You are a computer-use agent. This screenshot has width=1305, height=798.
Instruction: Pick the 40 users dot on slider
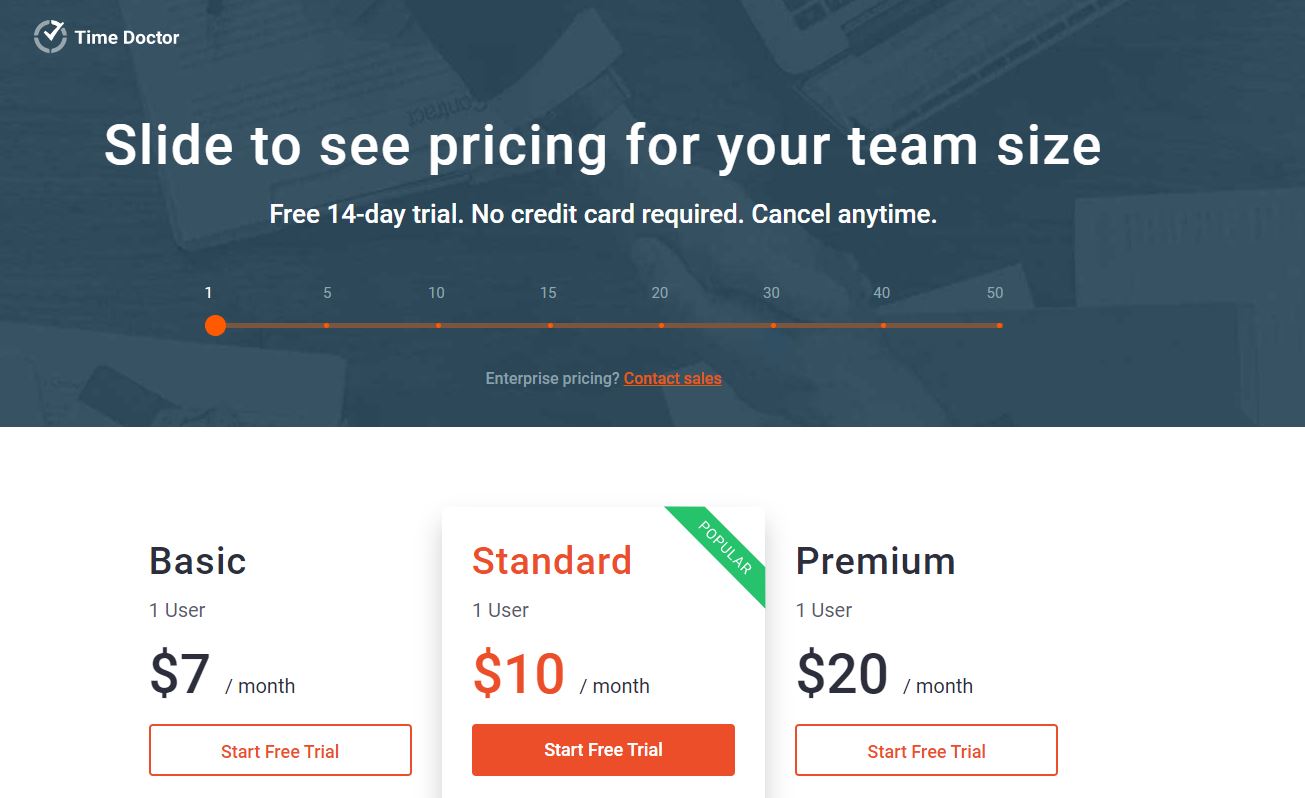(x=883, y=325)
